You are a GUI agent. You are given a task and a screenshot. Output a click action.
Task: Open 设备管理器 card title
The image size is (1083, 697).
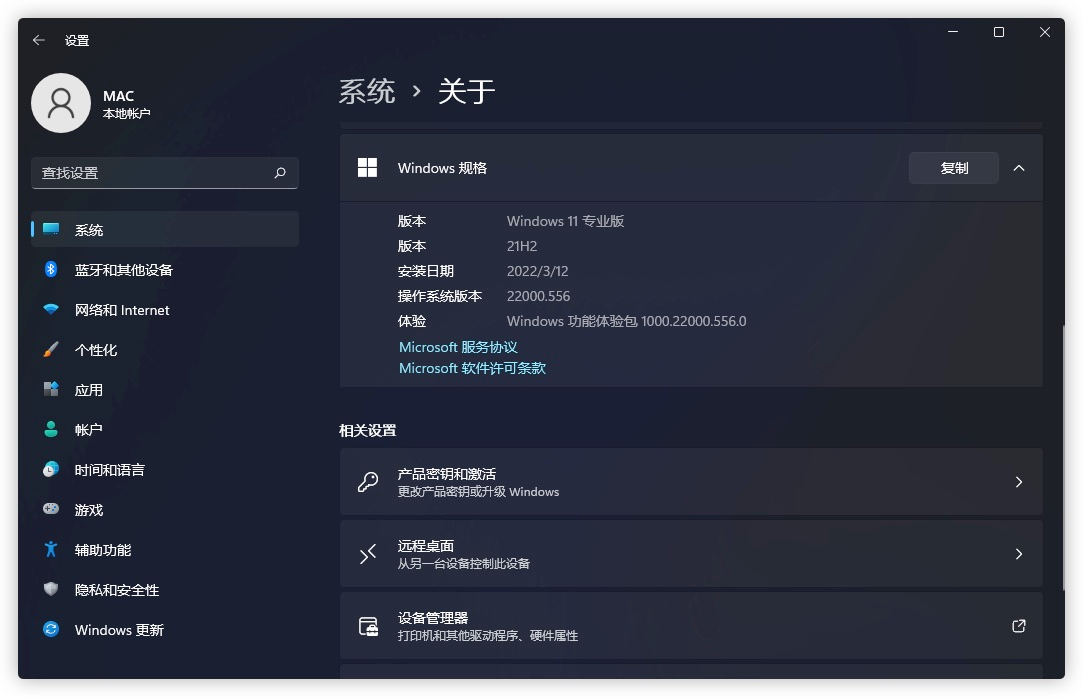point(433,618)
